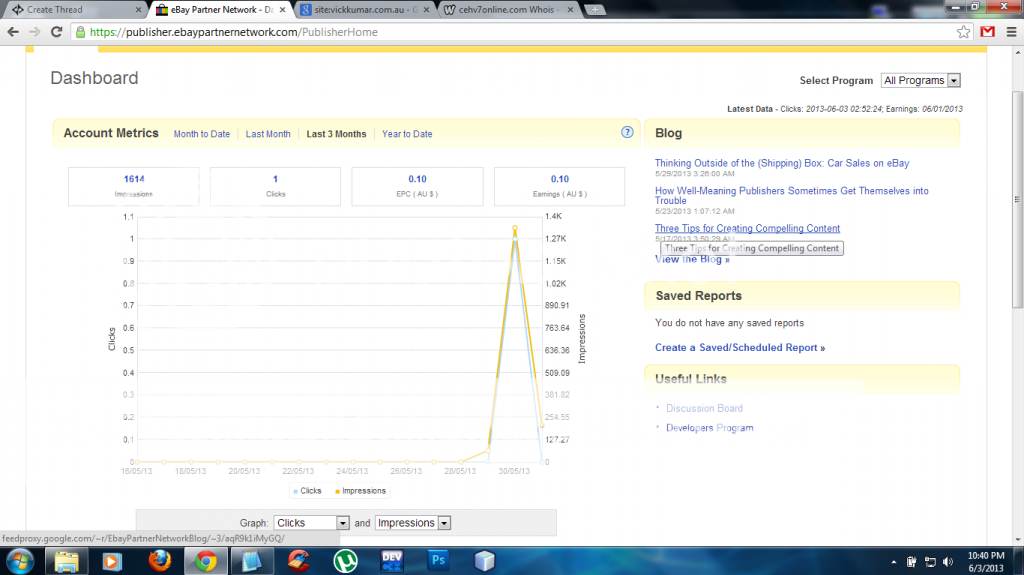Select Last 3 Months metrics range

(336, 134)
